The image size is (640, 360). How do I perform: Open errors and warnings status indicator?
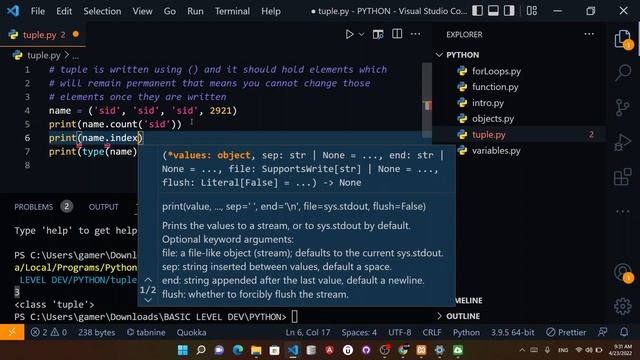tap(49, 332)
